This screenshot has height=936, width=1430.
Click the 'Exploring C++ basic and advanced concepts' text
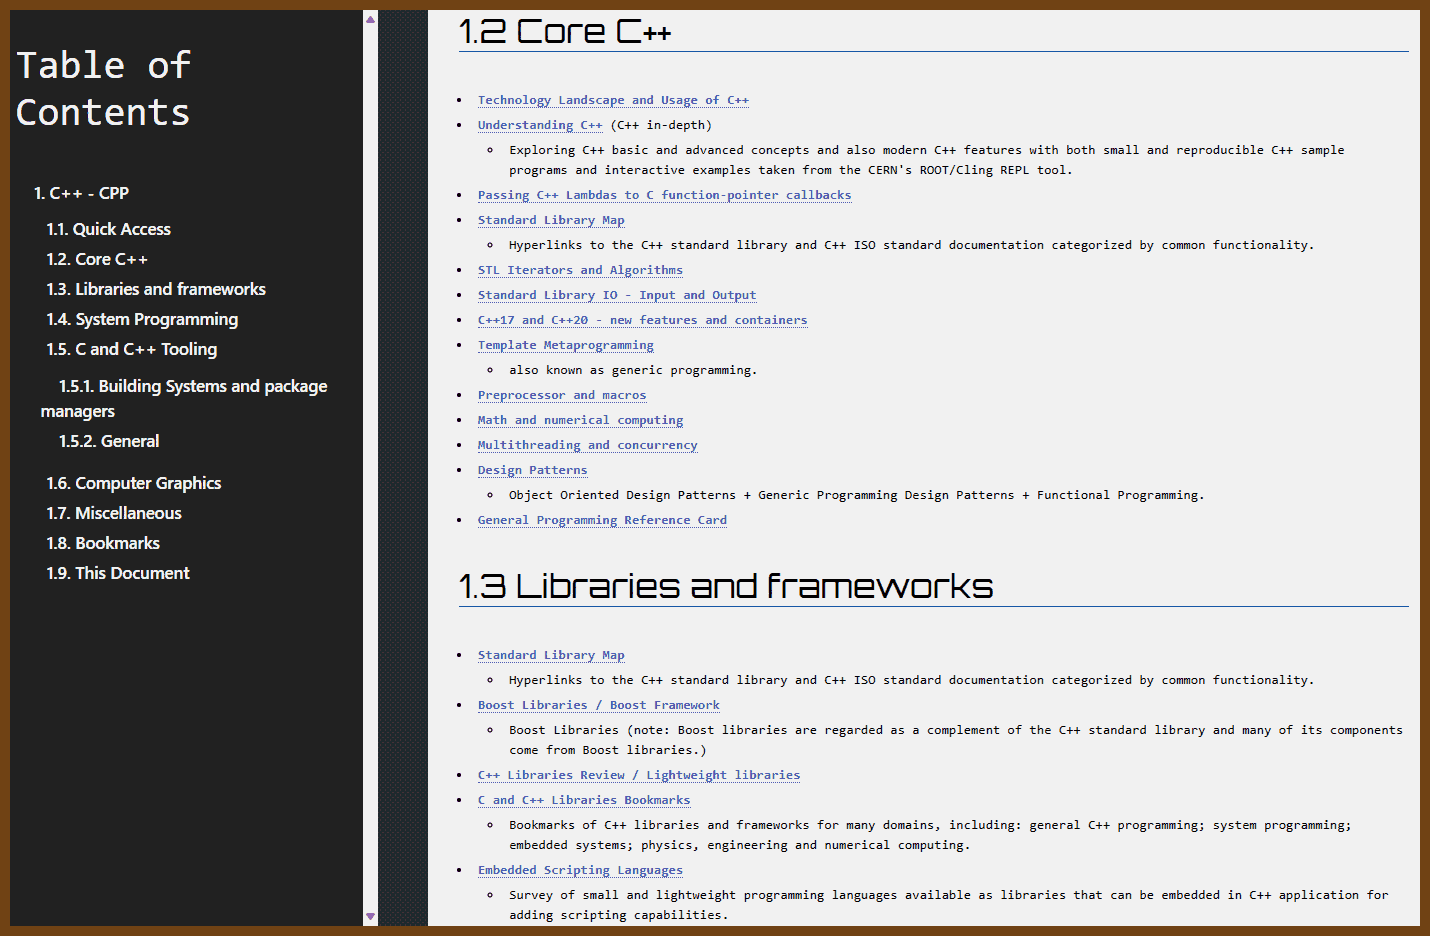coord(926,160)
